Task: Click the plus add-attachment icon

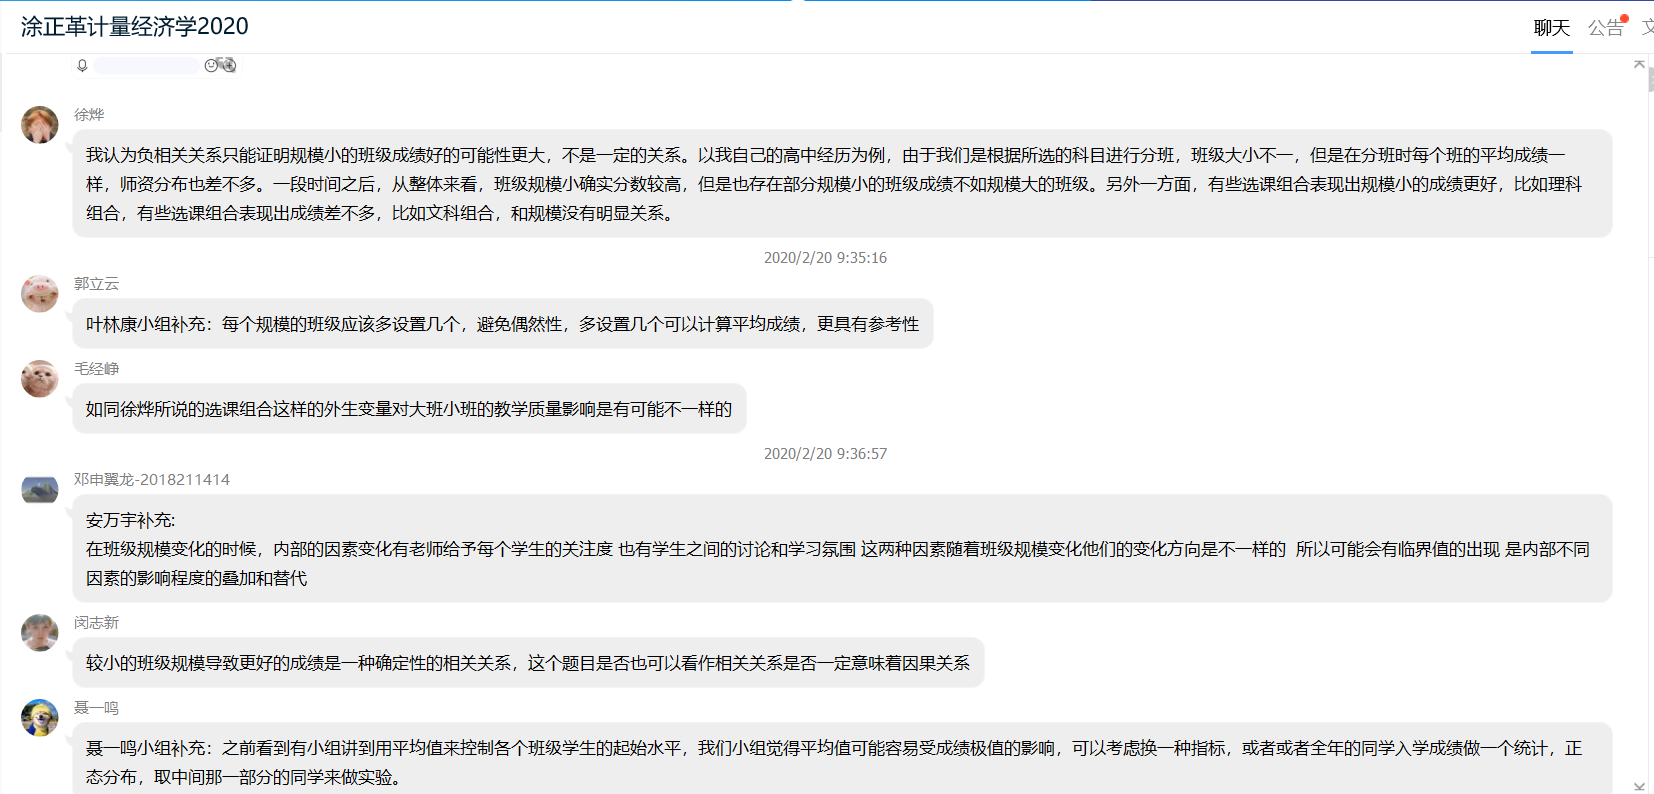Action: 229,65
